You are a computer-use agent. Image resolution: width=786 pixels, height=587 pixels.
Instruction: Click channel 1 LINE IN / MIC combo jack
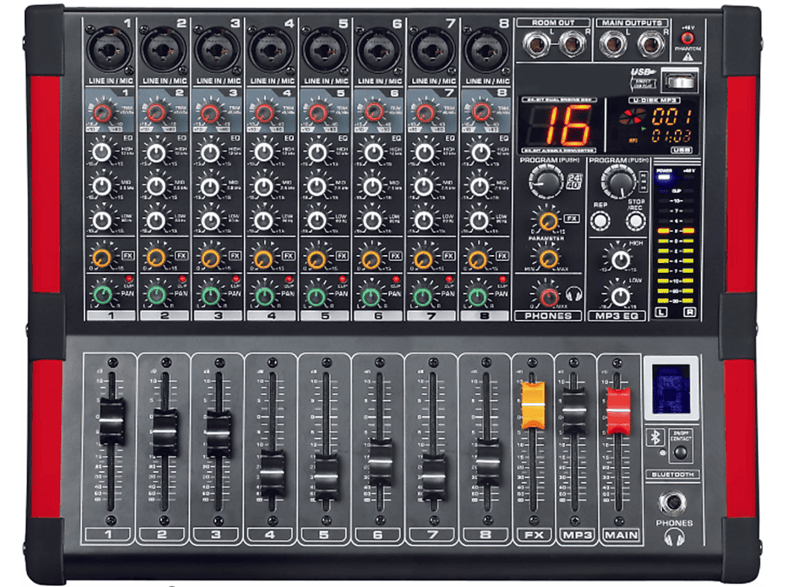click(x=109, y=50)
